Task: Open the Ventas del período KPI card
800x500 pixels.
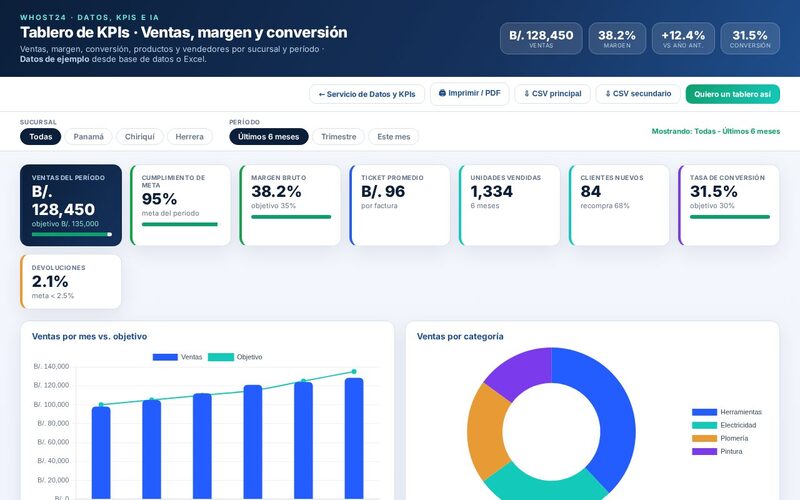Action: point(71,205)
